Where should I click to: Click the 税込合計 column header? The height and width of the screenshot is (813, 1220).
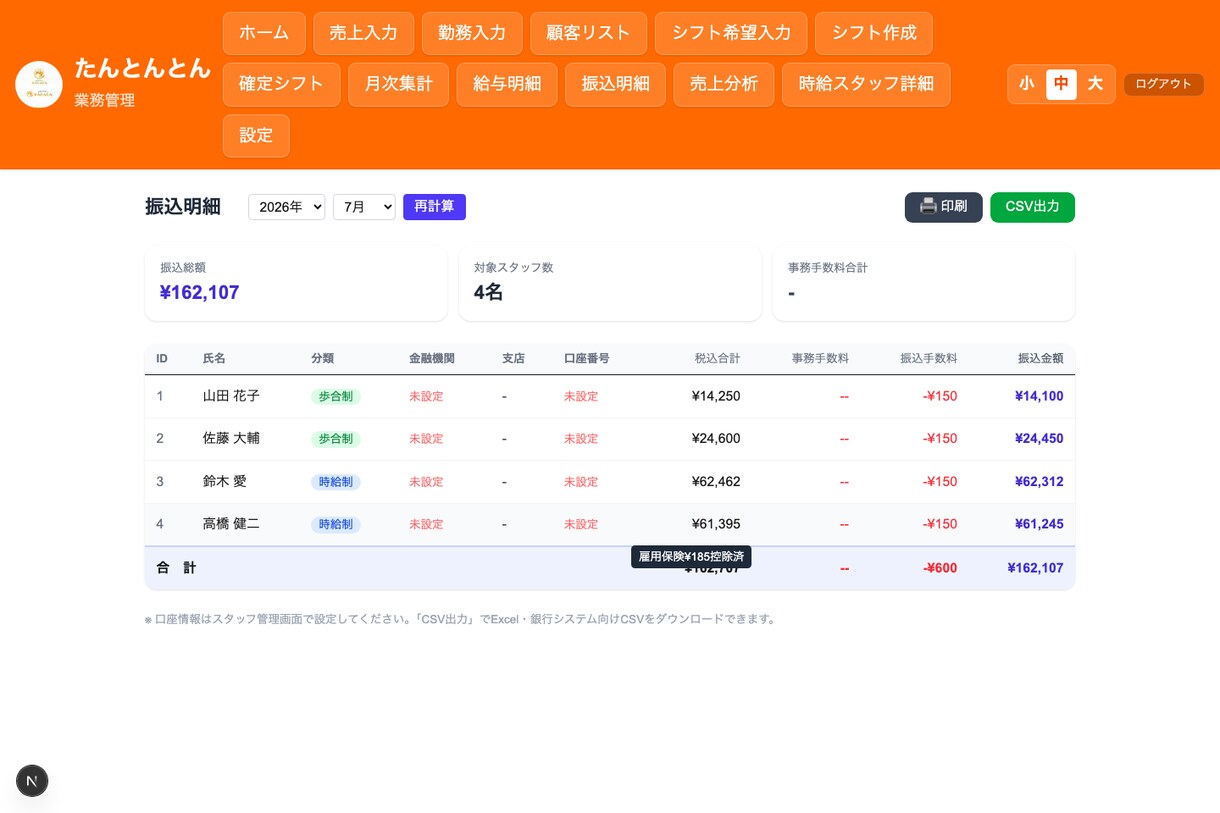717,358
